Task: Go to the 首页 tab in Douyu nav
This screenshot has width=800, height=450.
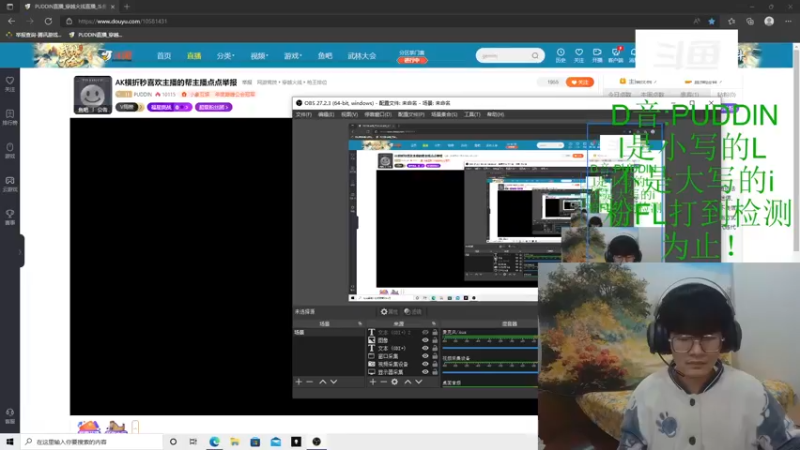Action: 164,56
